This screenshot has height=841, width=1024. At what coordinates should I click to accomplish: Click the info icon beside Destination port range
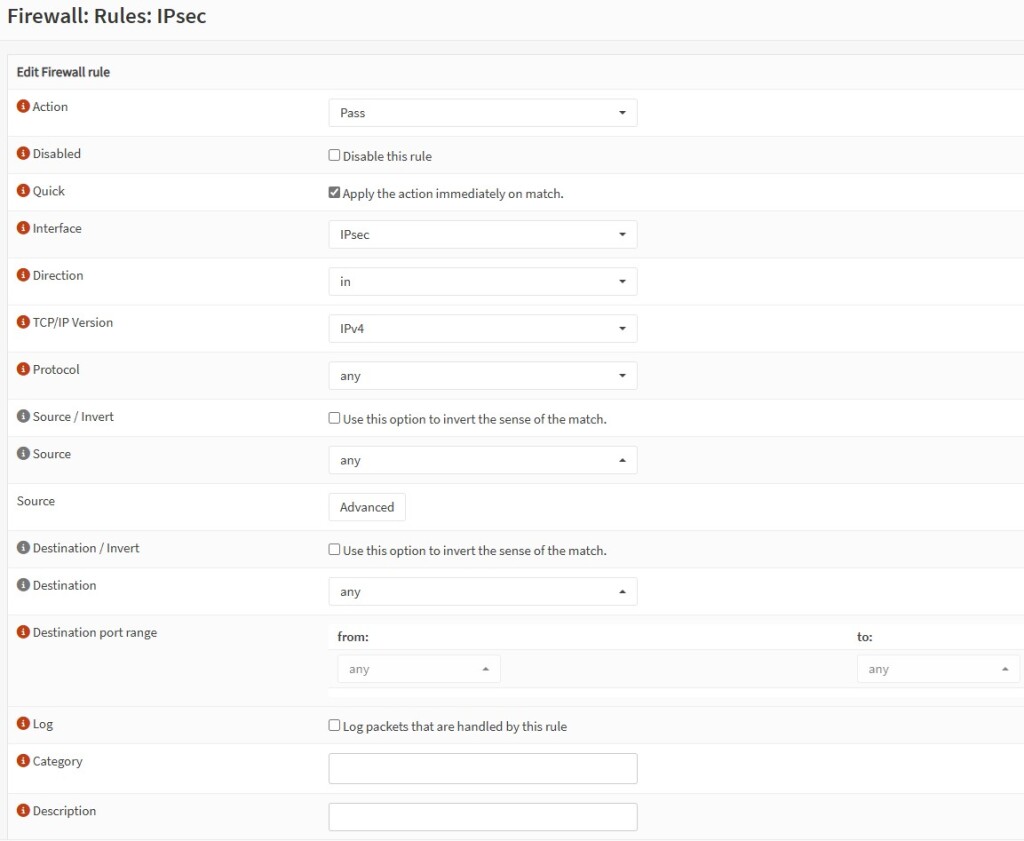click(x=23, y=633)
